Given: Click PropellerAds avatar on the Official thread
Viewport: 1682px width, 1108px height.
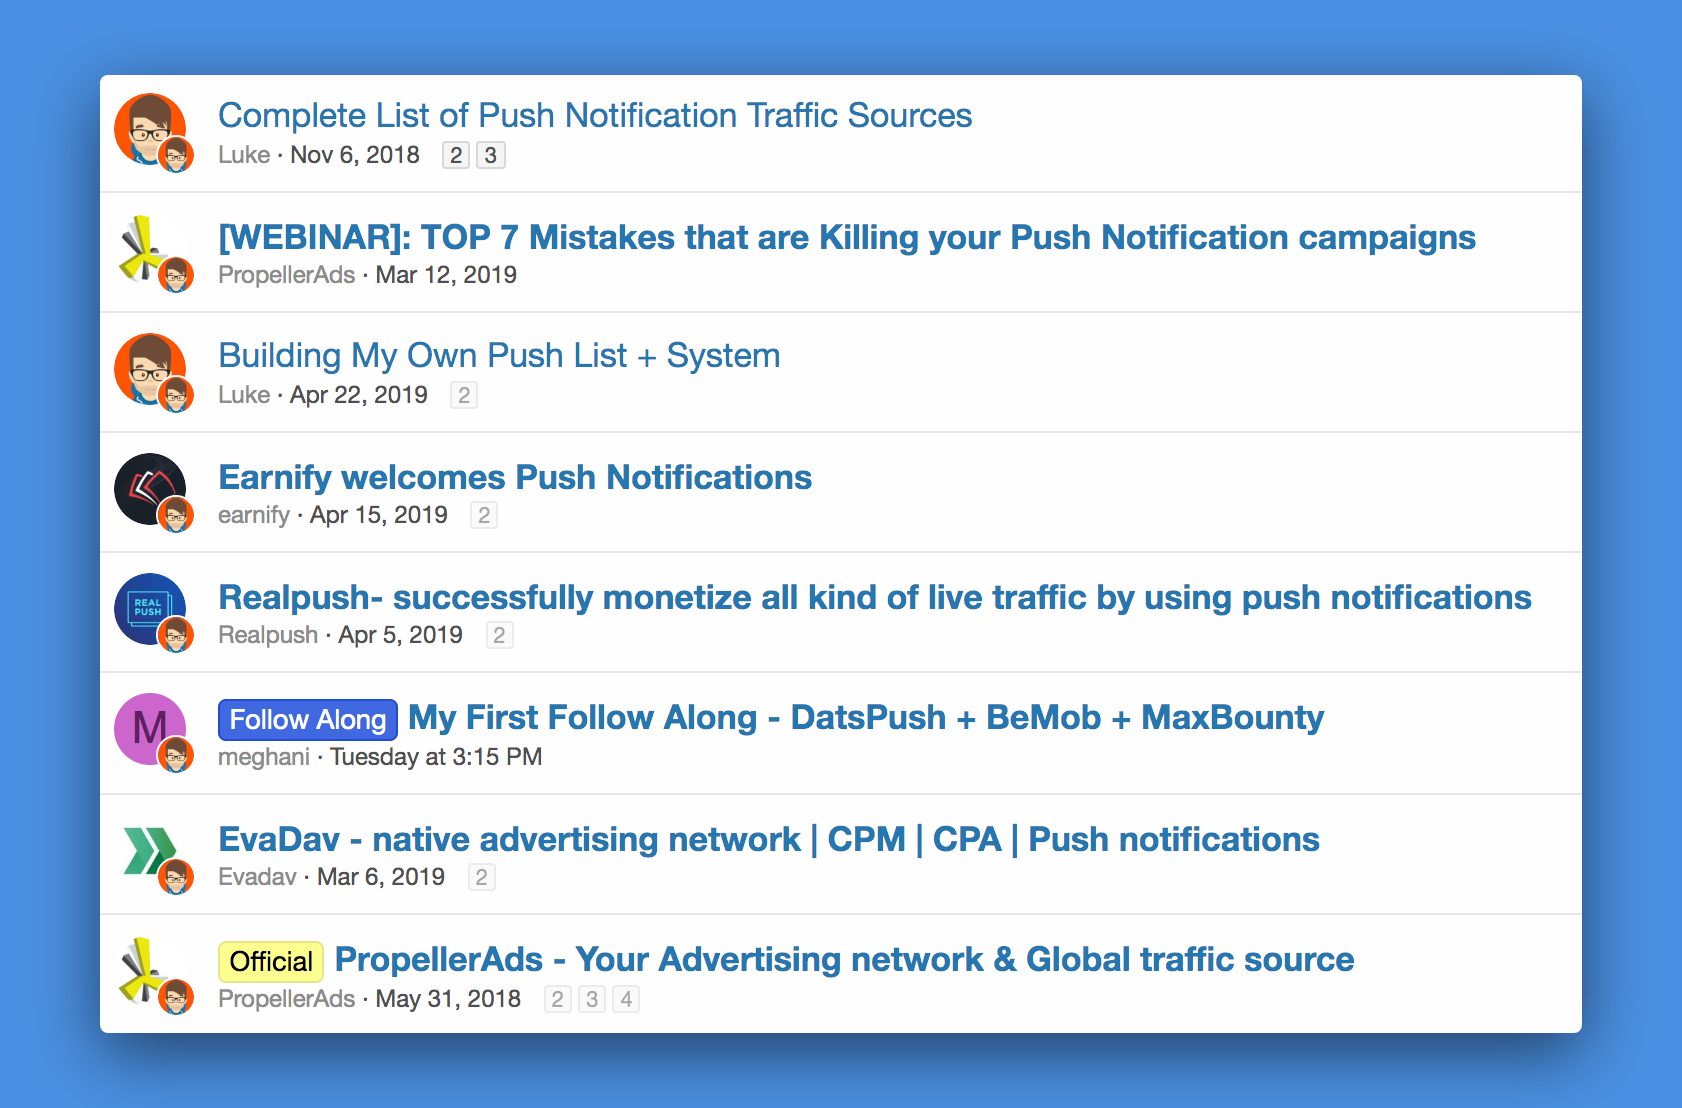Looking at the screenshot, I should 150,971.
